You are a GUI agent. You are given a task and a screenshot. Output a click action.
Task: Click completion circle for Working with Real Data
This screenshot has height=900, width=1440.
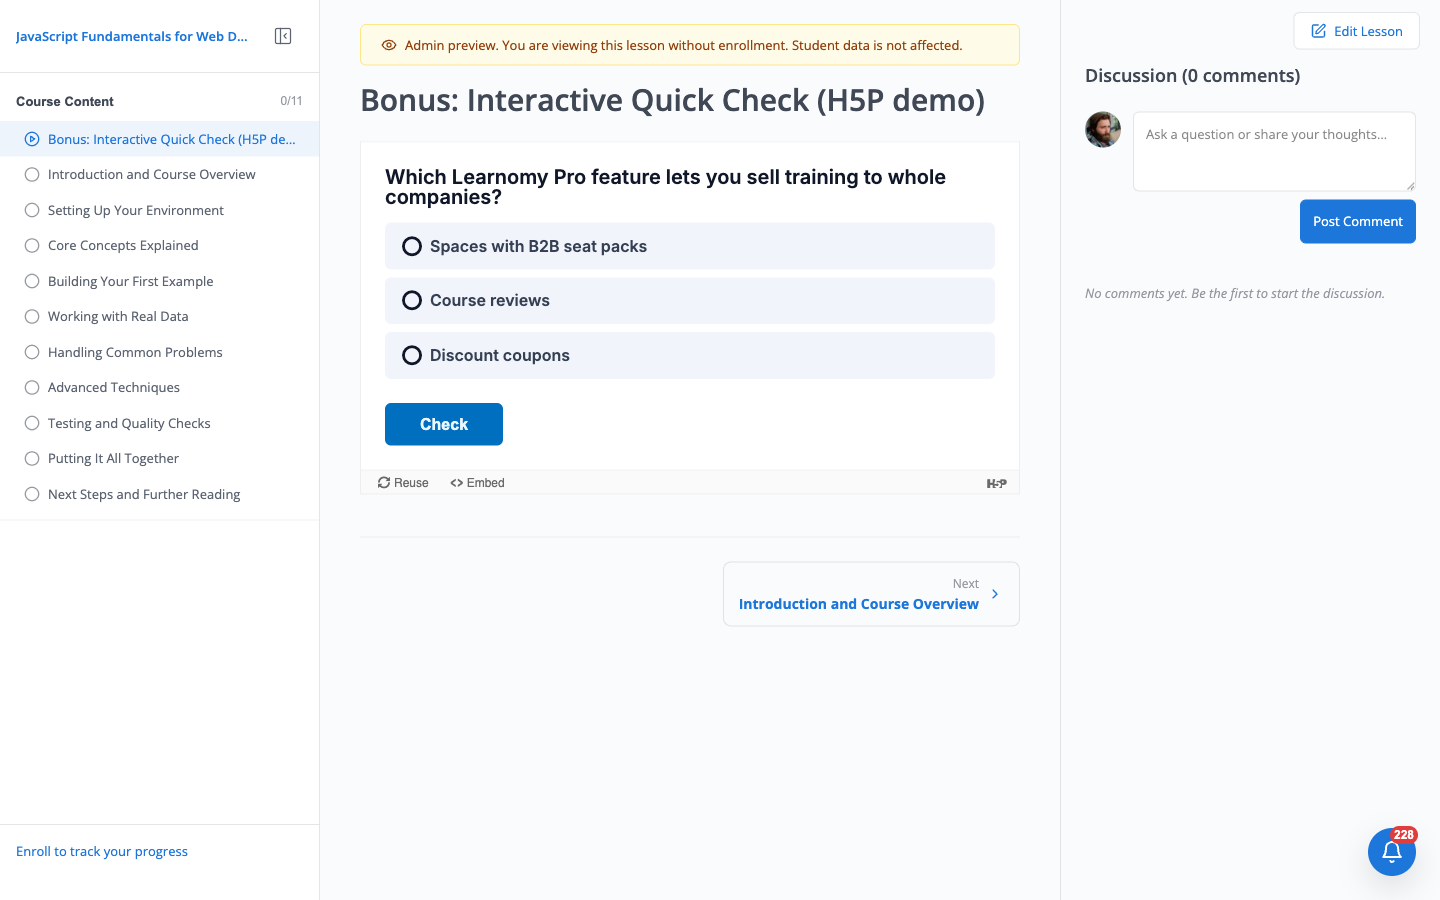(x=32, y=317)
